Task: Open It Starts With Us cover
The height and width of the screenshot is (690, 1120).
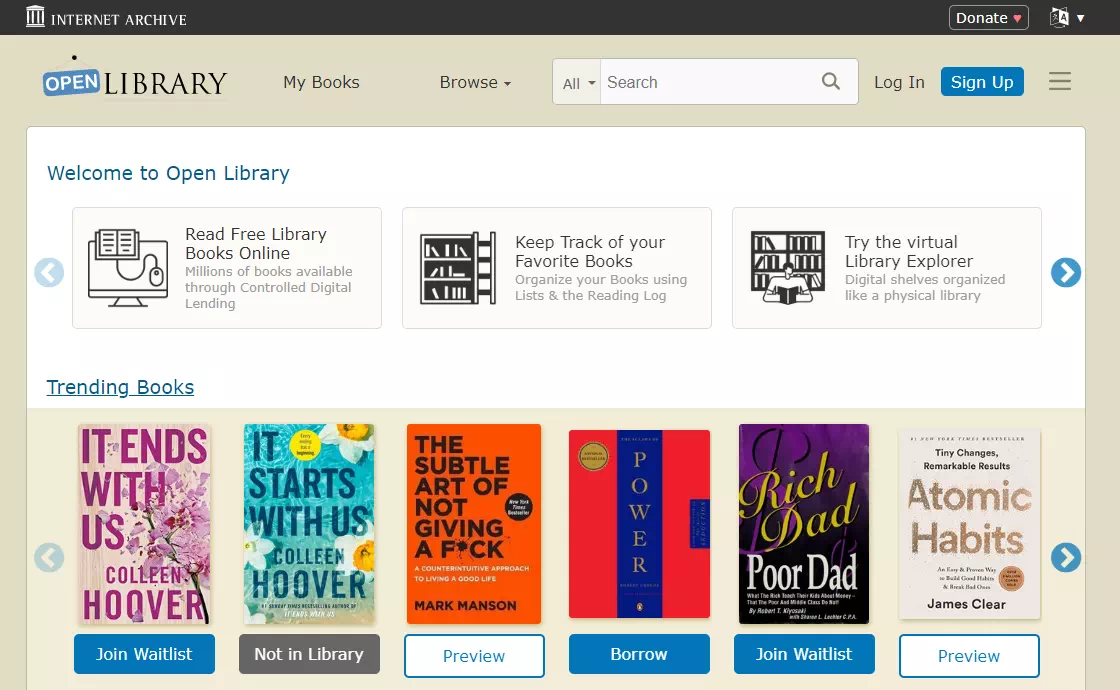Action: click(x=309, y=524)
